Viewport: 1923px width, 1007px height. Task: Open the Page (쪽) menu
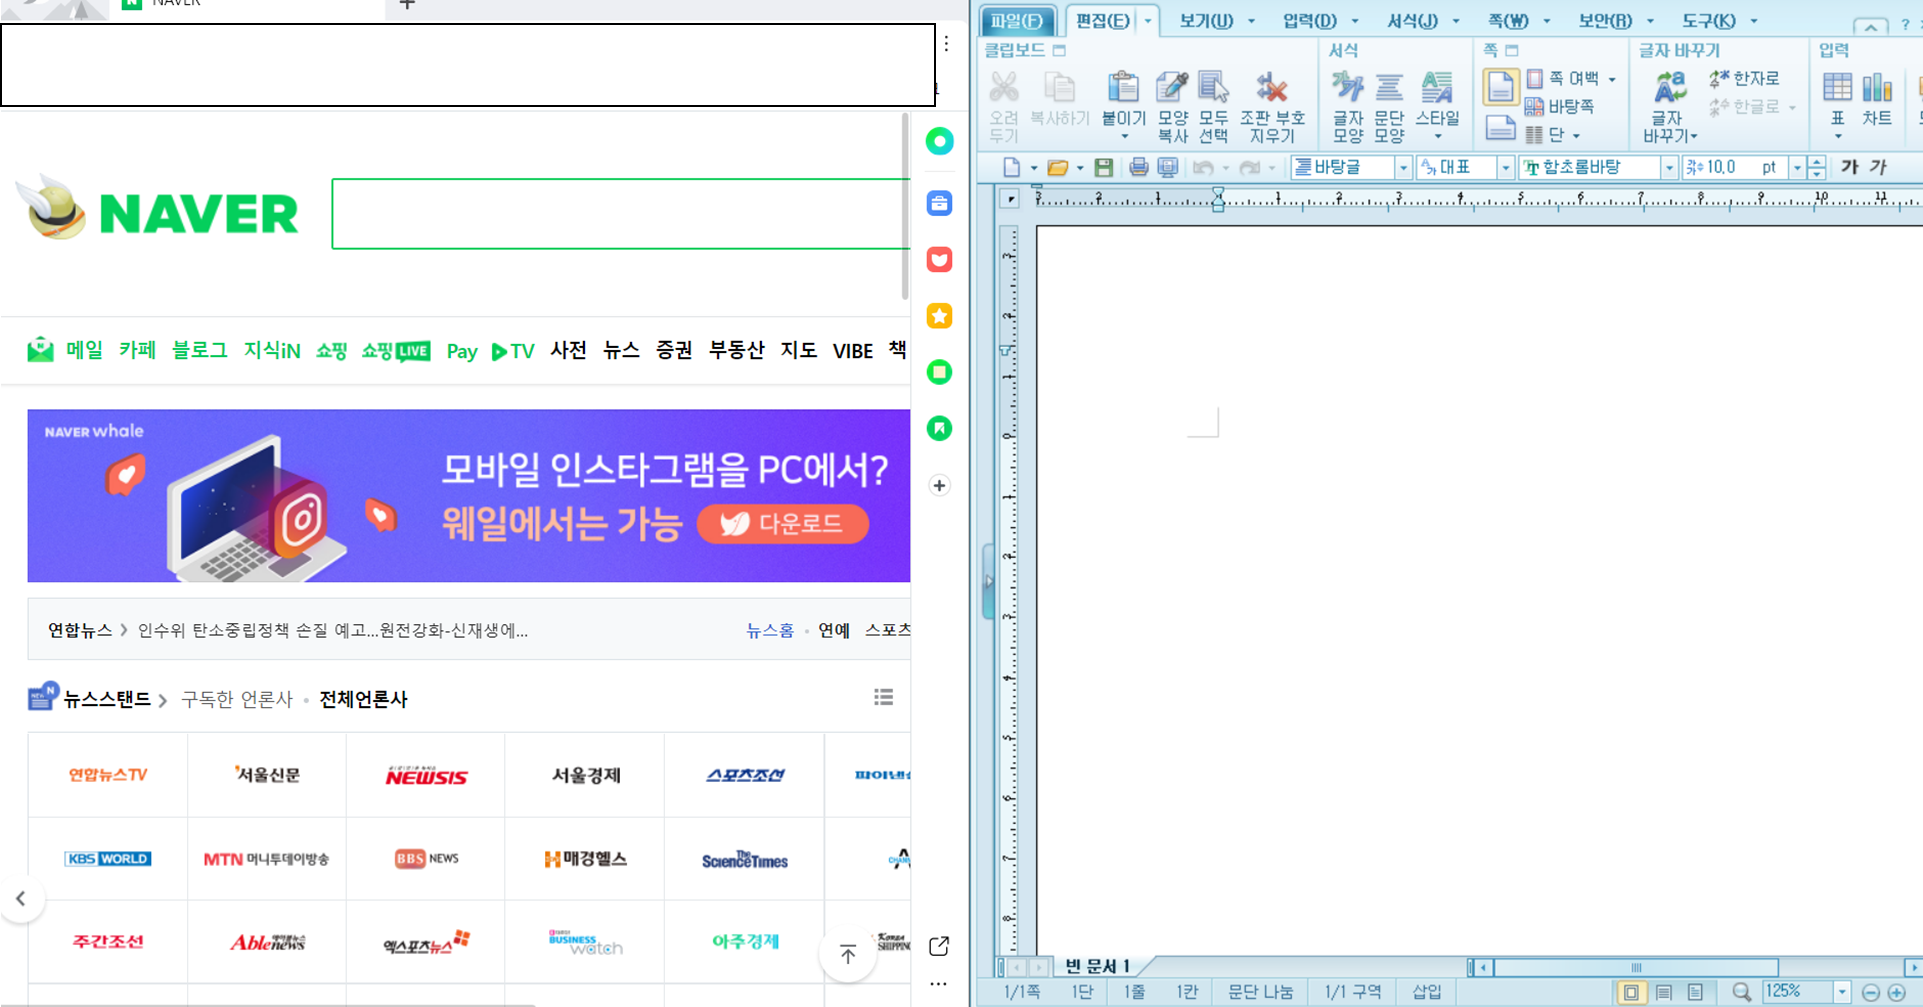point(1508,21)
